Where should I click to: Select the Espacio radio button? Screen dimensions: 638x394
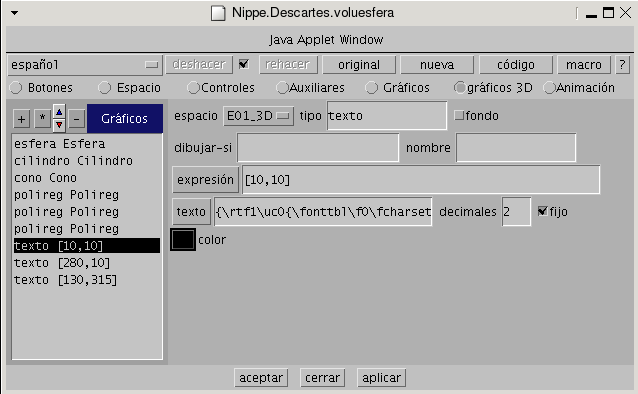click(x=105, y=88)
